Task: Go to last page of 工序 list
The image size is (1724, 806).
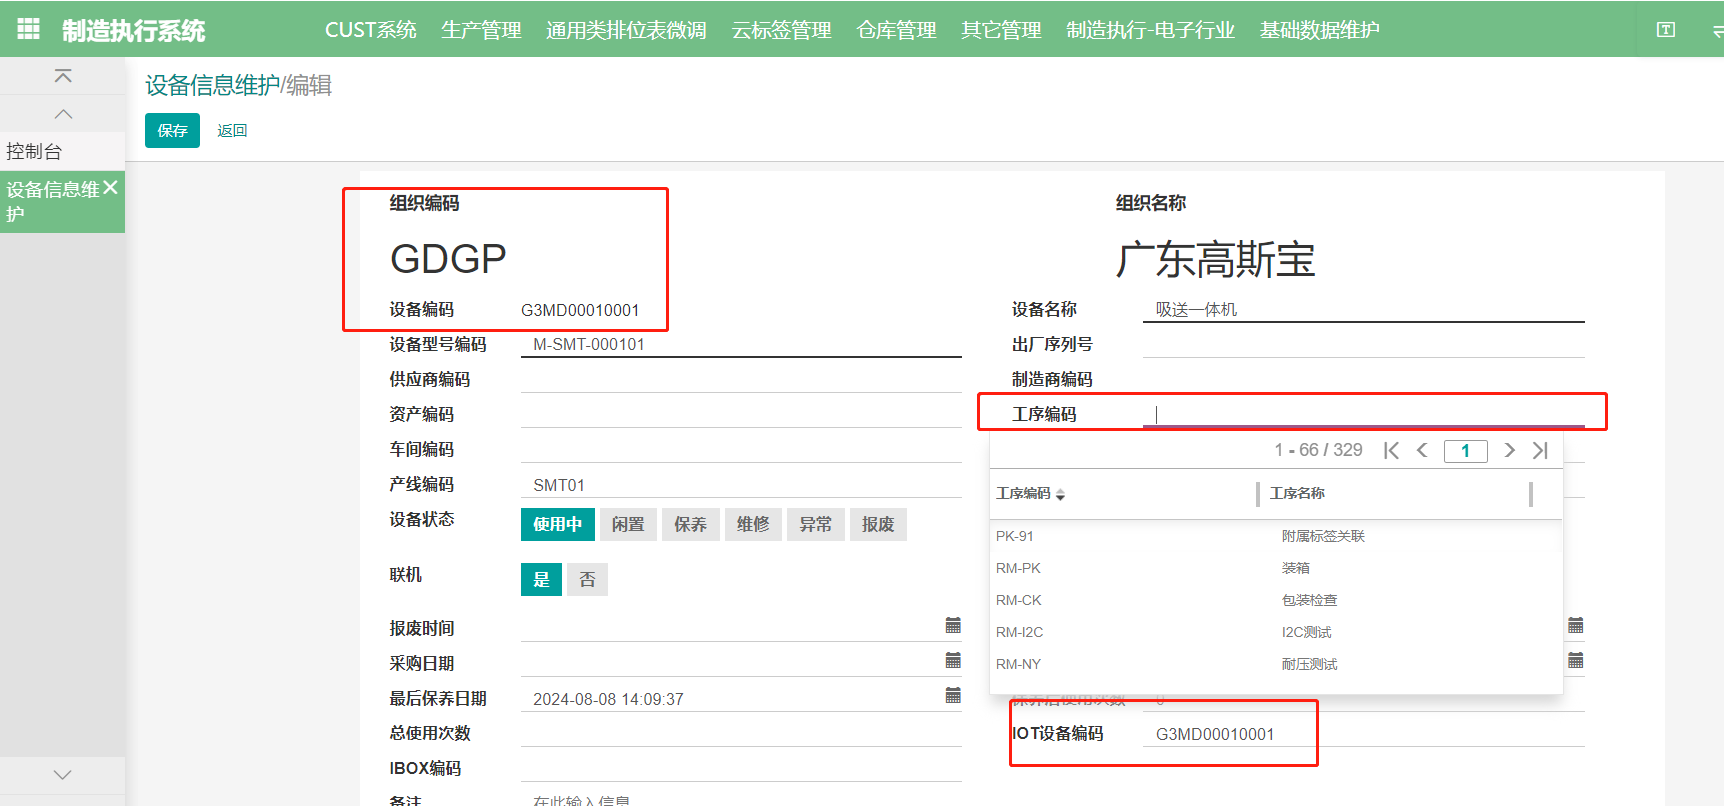Action: pyautogui.click(x=1540, y=450)
